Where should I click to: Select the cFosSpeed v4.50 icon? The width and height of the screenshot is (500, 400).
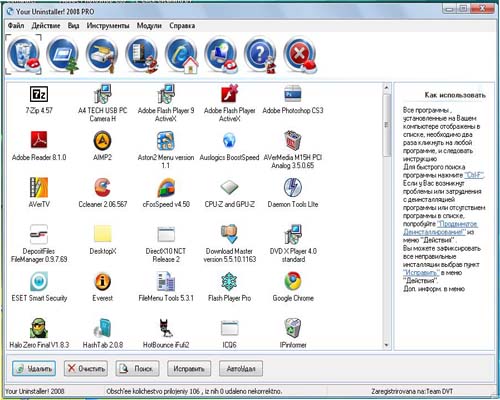[x=166, y=187]
